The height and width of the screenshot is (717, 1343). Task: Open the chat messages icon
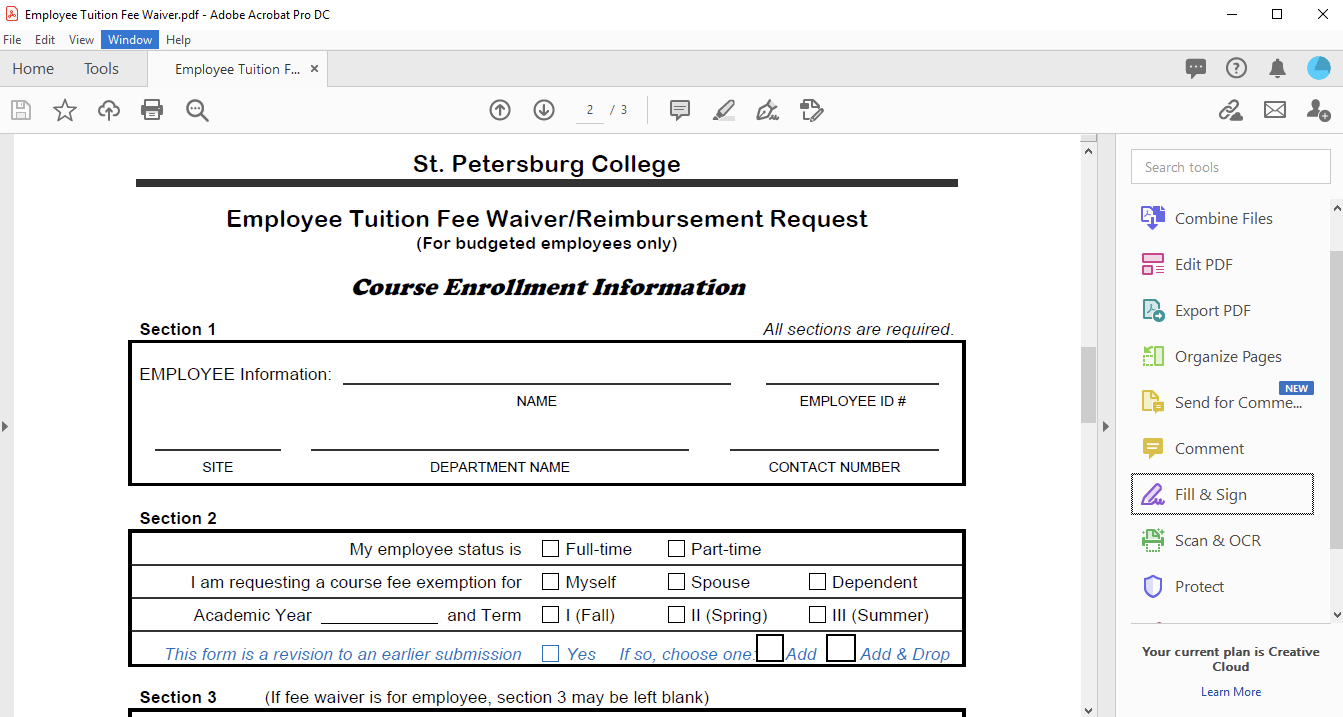tap(1196, 68)
